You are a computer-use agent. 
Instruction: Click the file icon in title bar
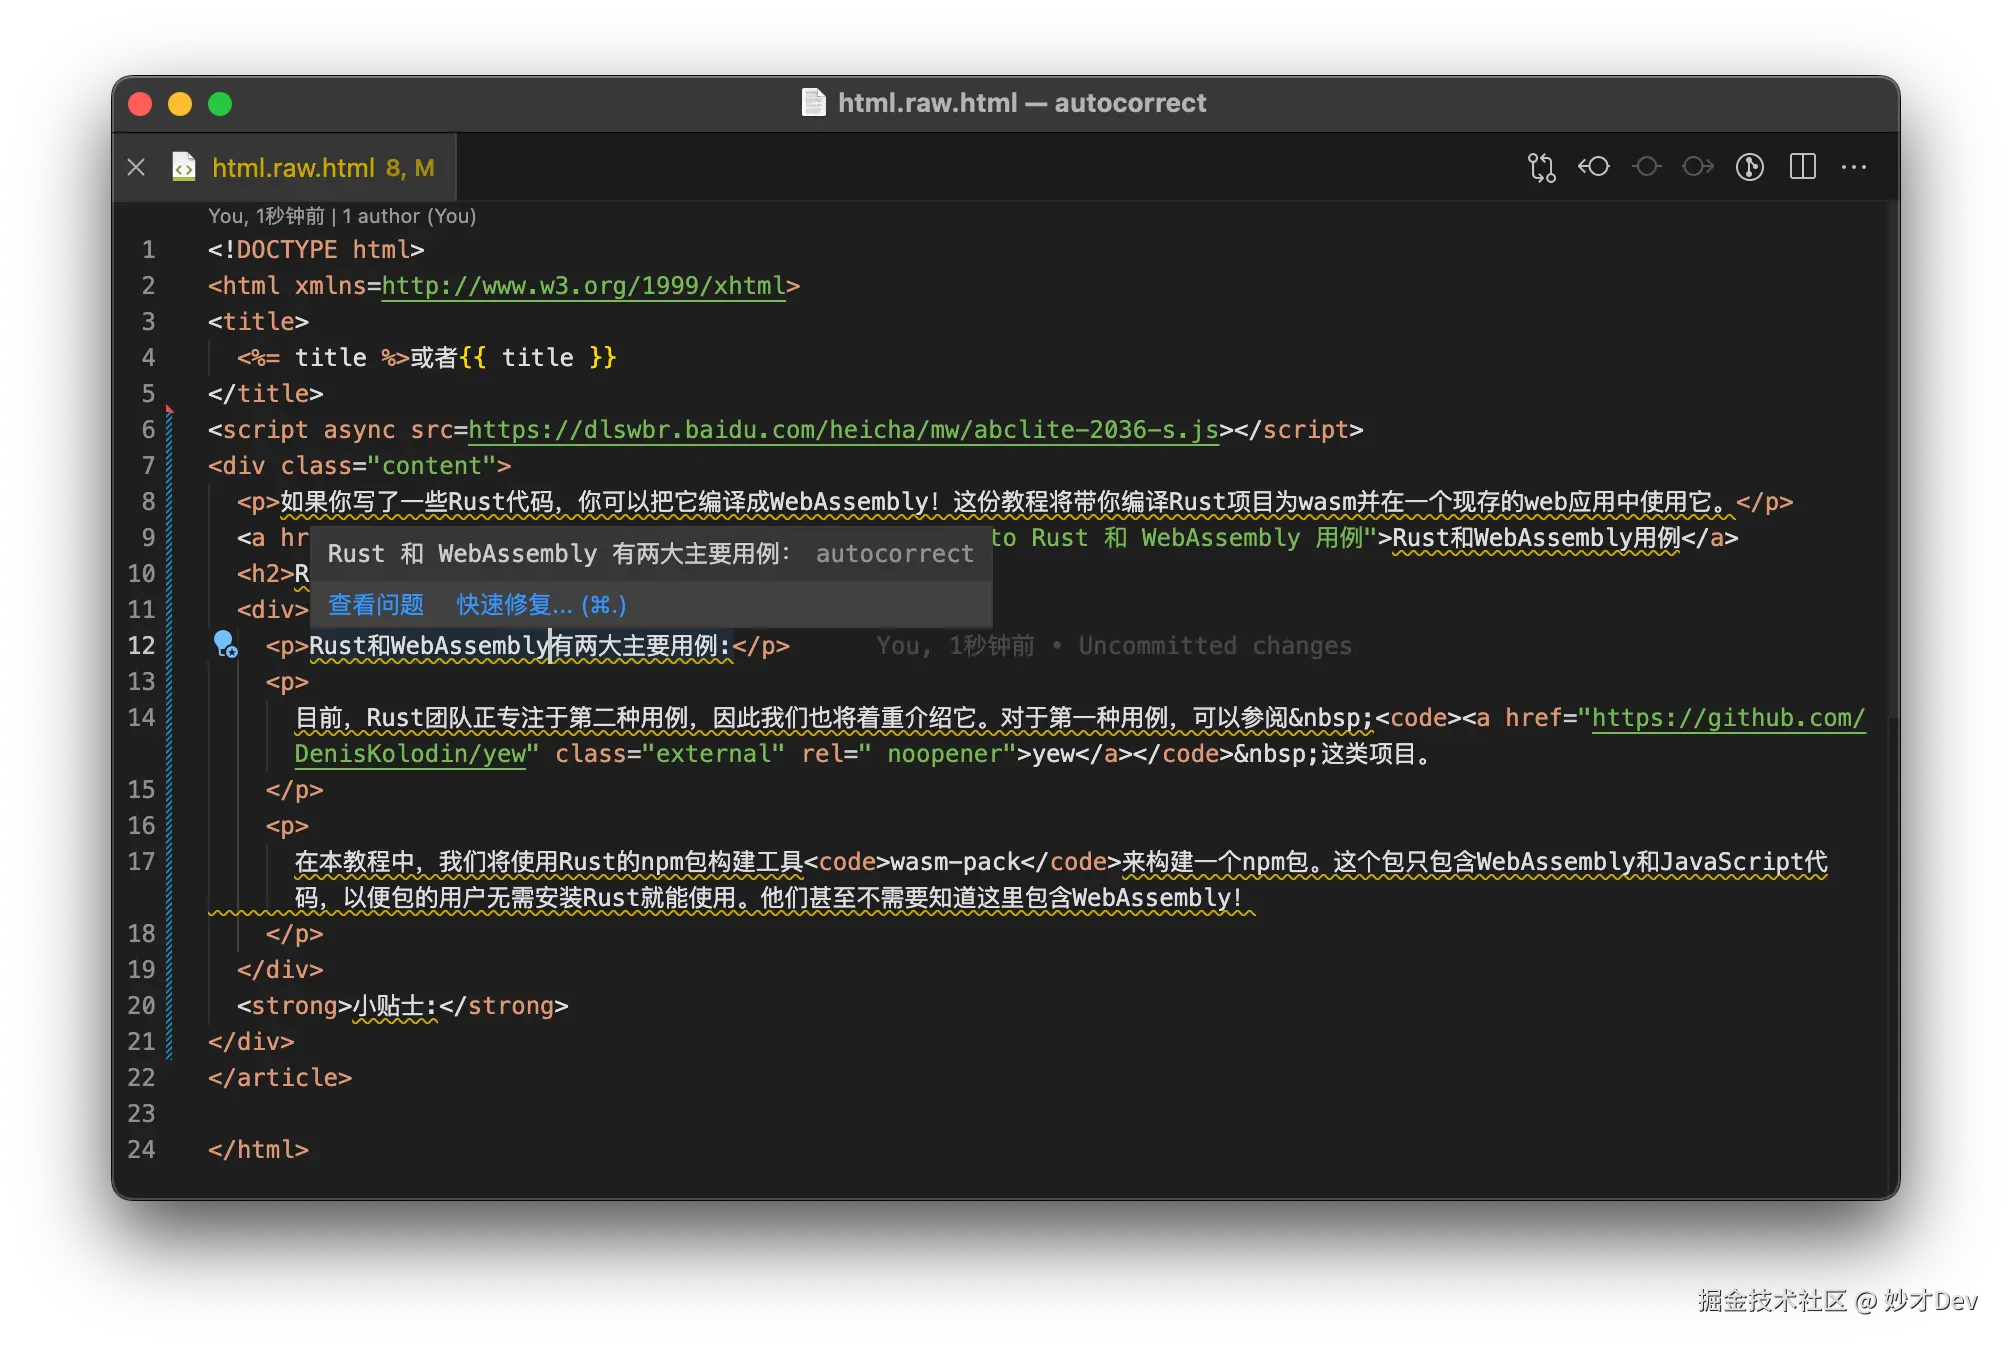[x=814, y=103]
